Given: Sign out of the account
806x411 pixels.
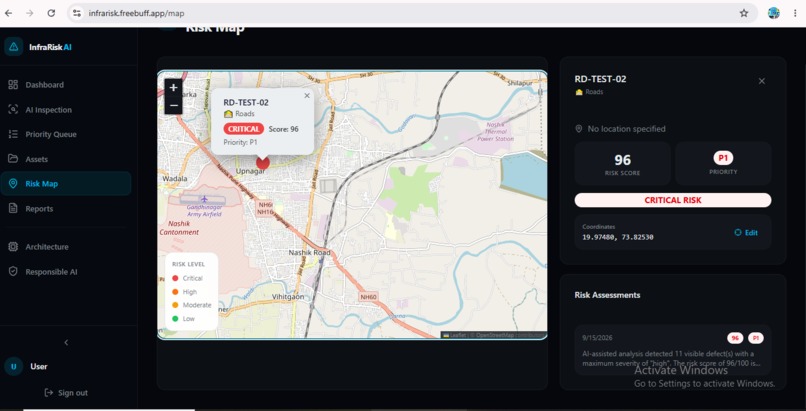Looking at the screenshot, I should (66, 393).
